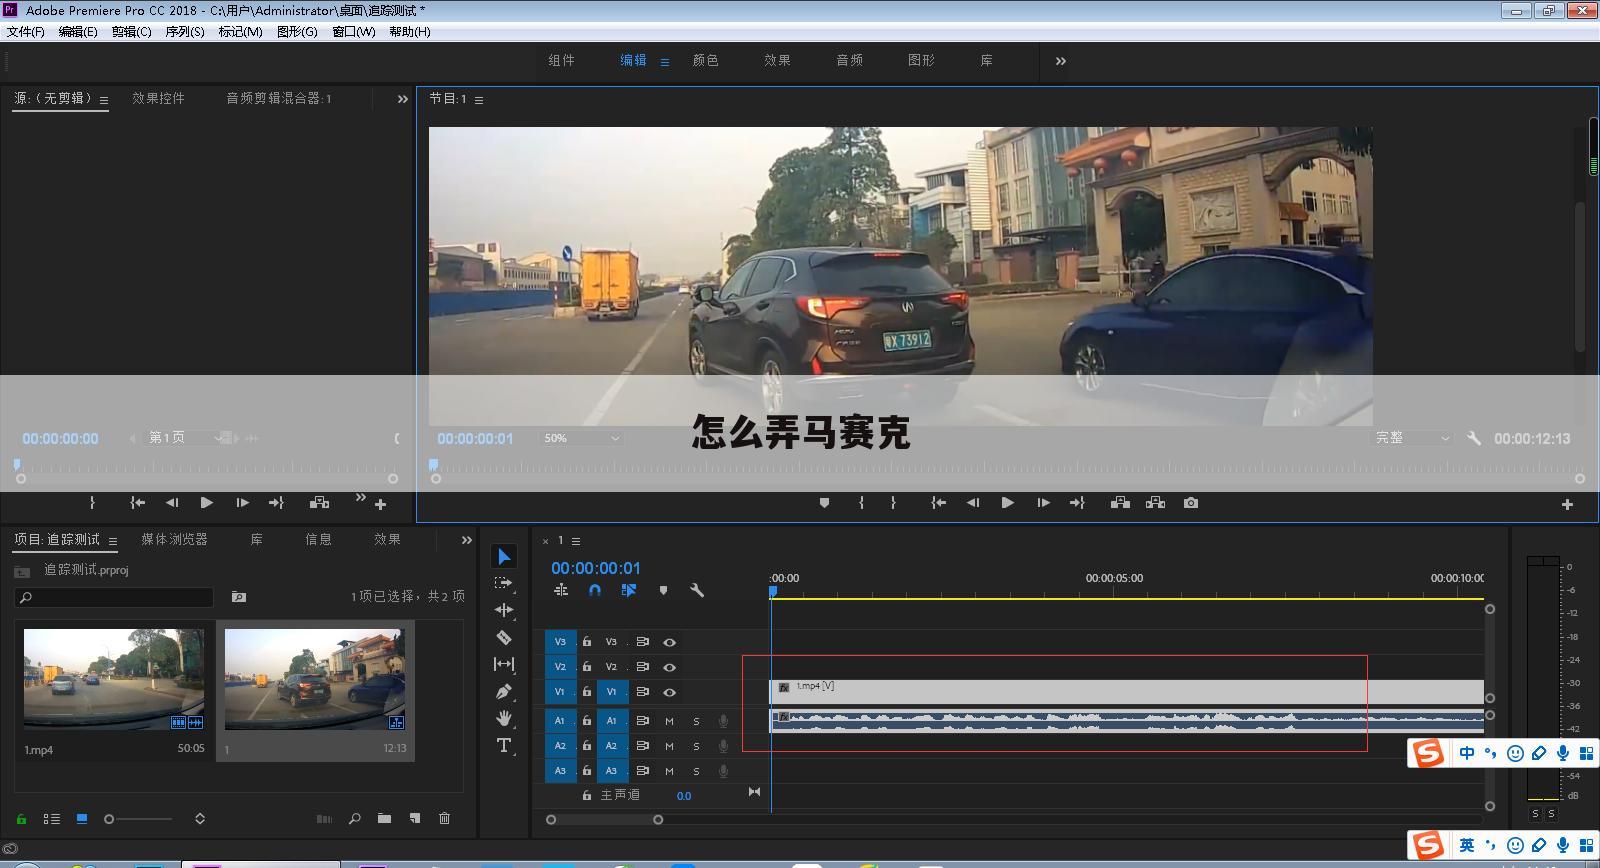Switch project panel to list view
This screenshot has width=1600, height=868.
tap(52, 818)
